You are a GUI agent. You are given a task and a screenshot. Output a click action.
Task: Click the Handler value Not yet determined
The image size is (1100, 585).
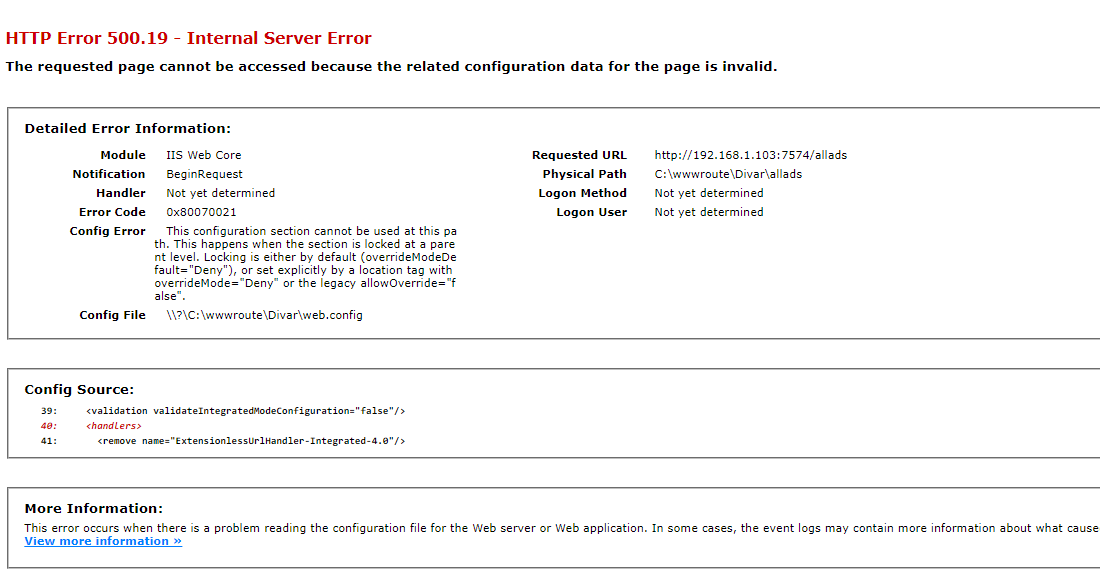tap(220, 193)
